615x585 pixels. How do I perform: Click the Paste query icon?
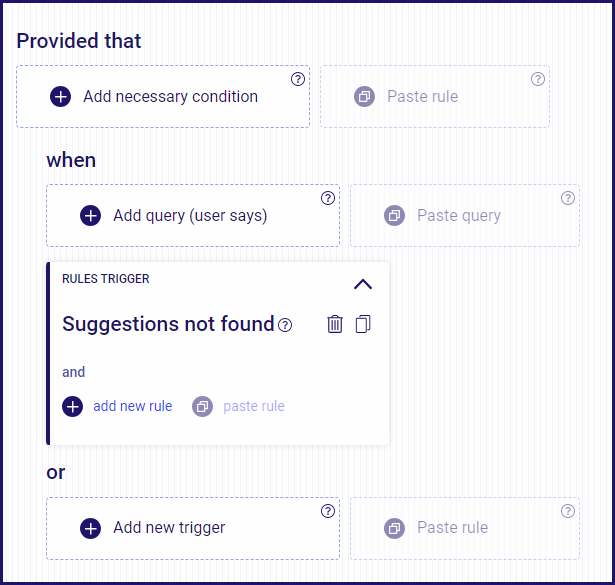[x=394, y=216]
